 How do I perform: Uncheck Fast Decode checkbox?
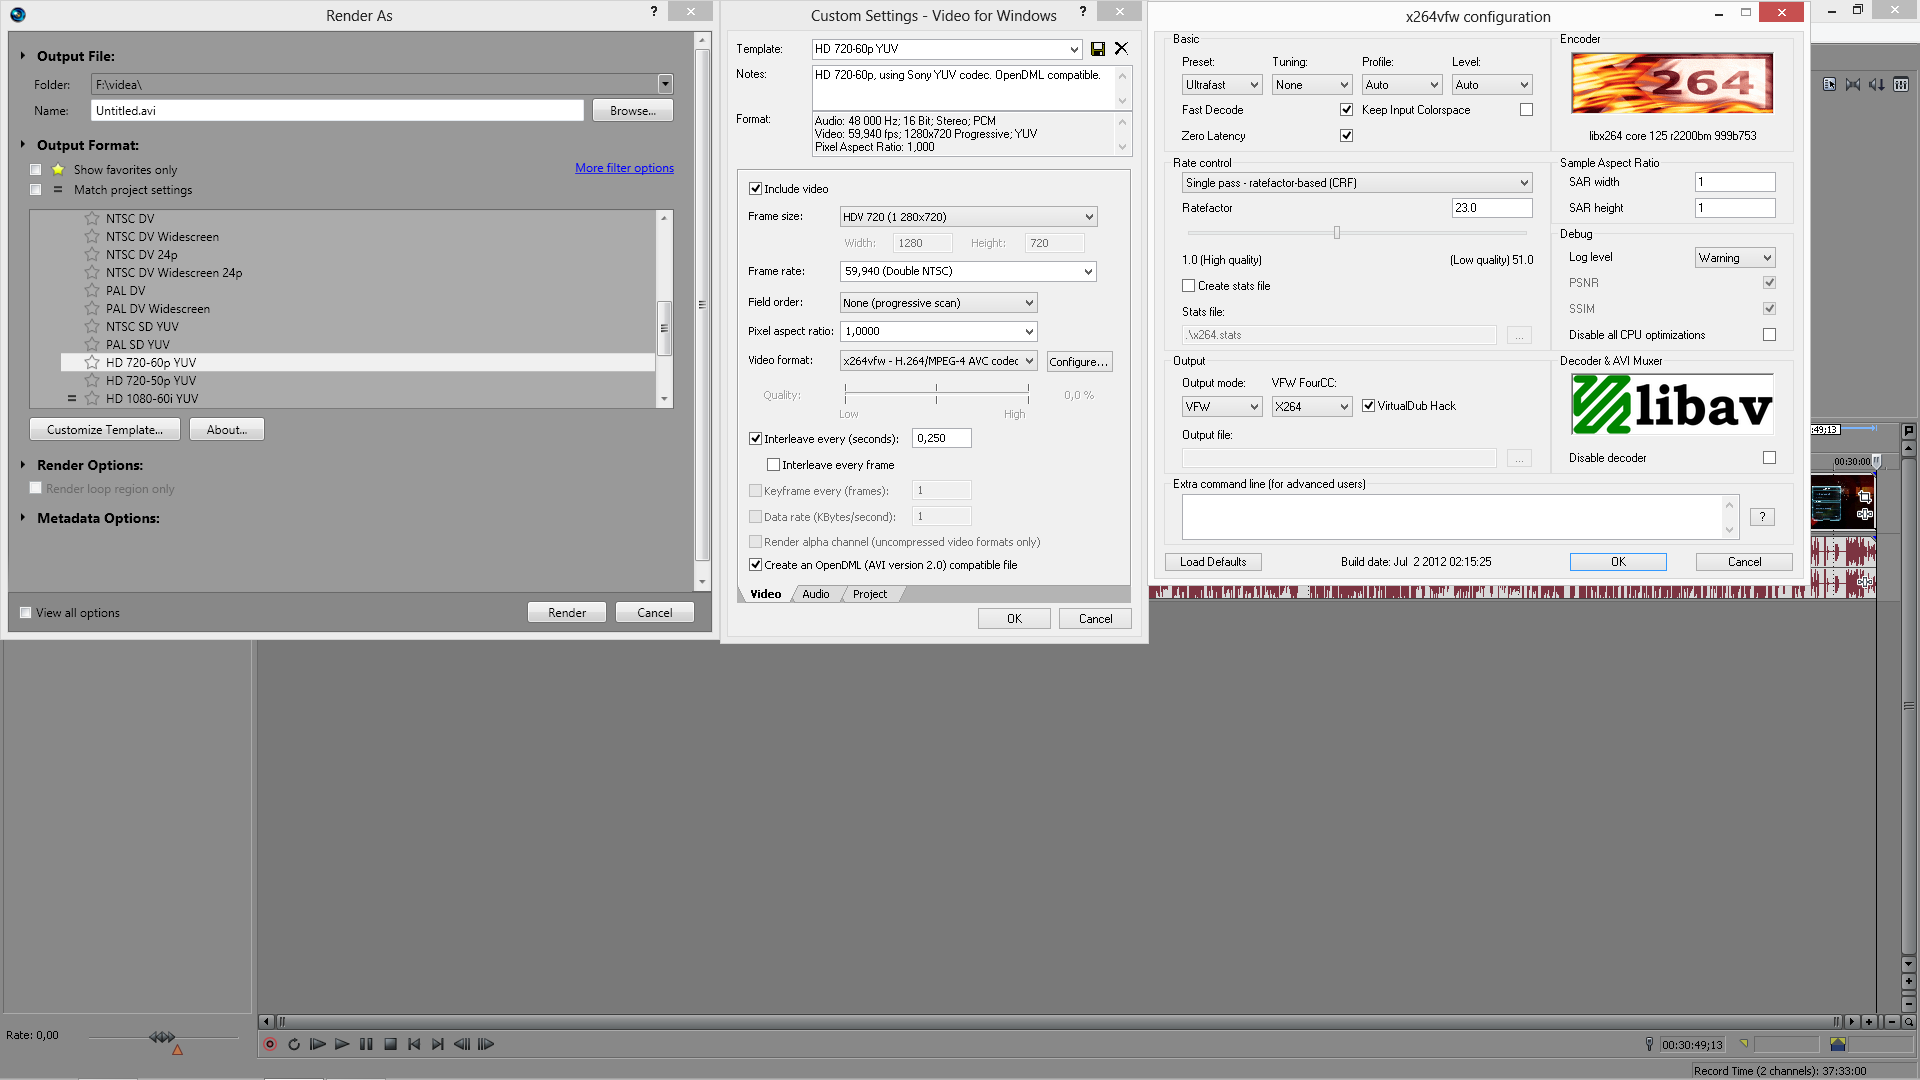point(1346,110)
